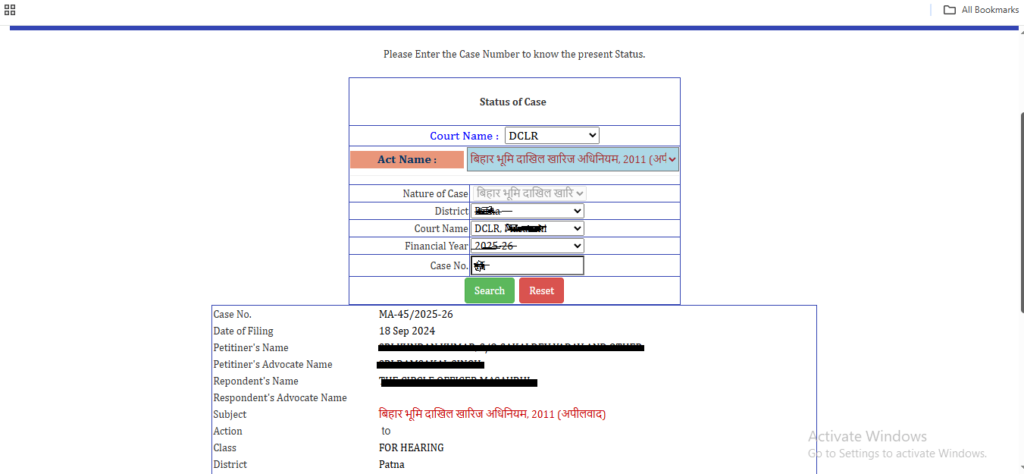Click the filing date 18 Sep 2024

pos(407,331)
